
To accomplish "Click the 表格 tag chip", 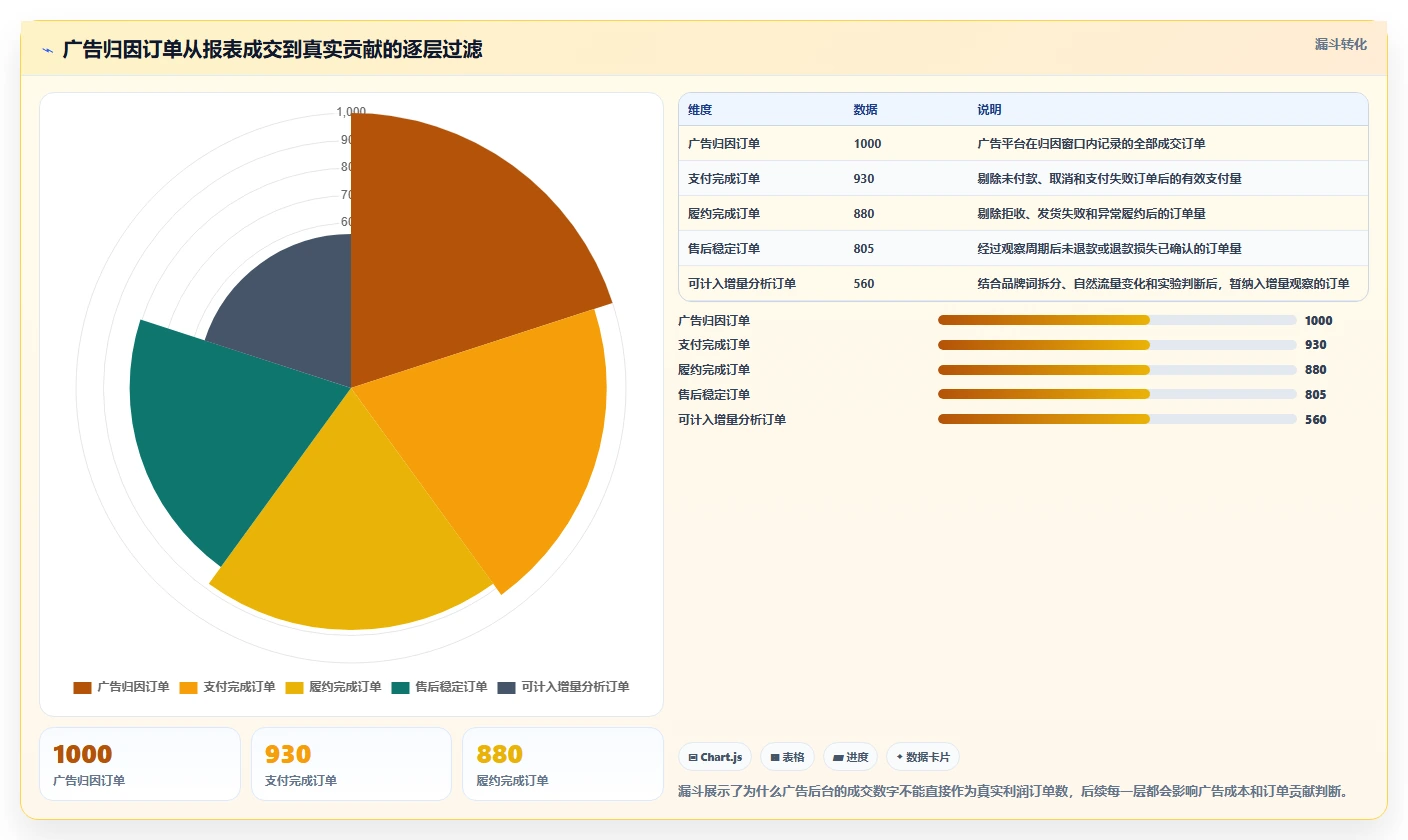I will (787, 757).
